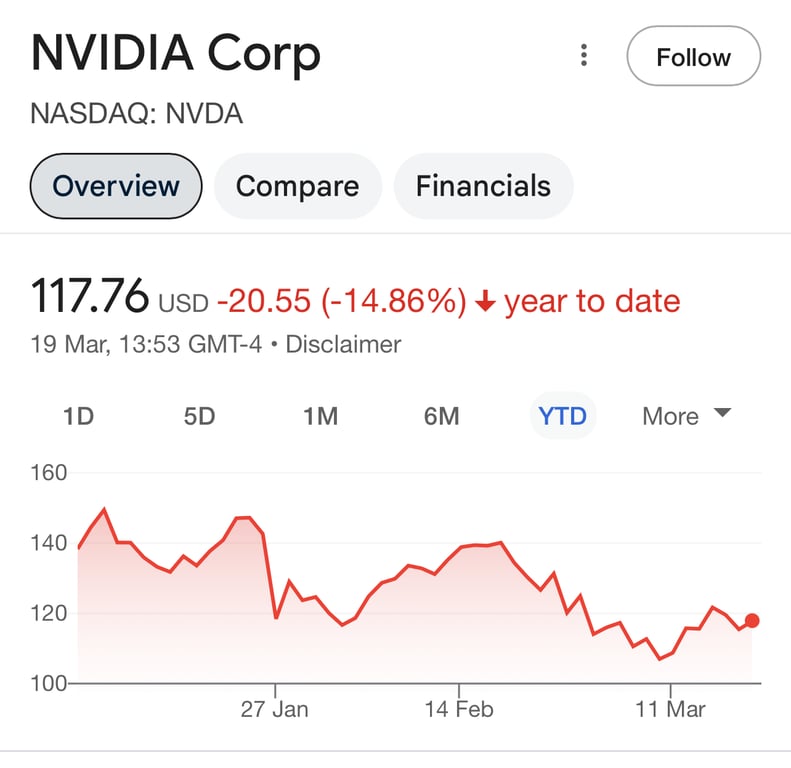This screenshot has width=791, height=768.
Task: Expand the More time ranges dropdown
Action: click(687, 416)
